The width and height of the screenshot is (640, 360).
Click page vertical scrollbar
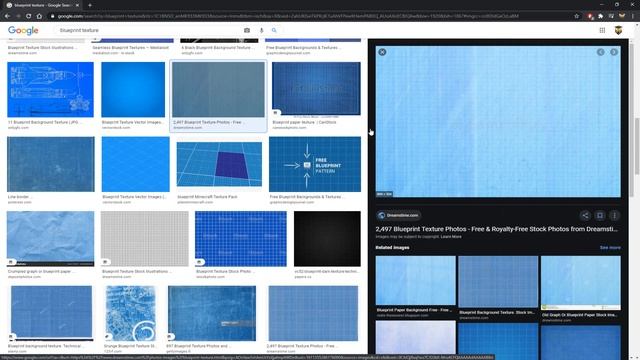(637, 146)
